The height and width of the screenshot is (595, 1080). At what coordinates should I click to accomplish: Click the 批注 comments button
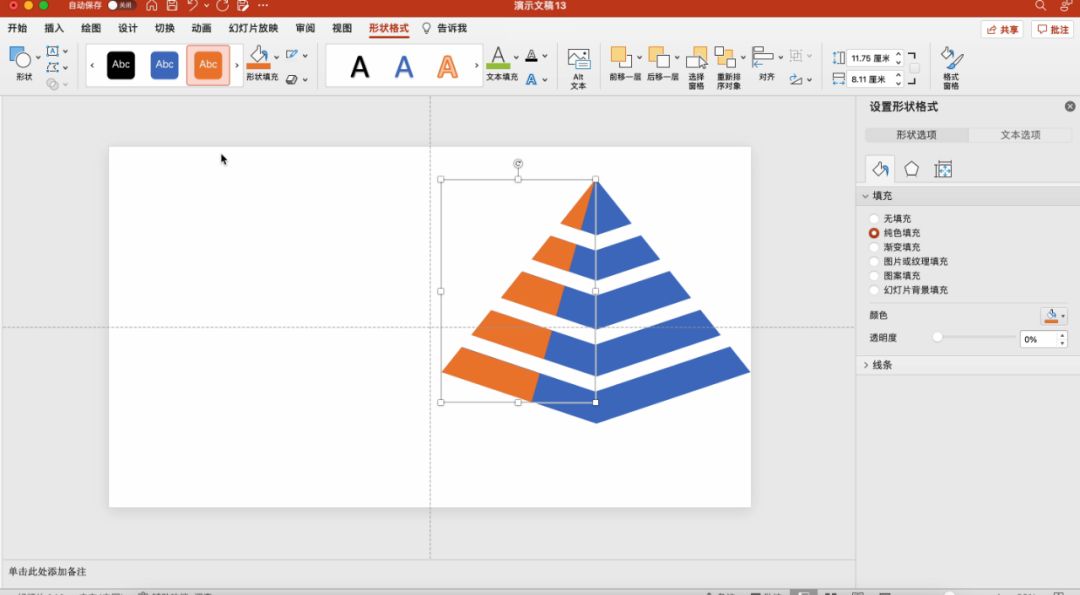(x=1053, y=30)
